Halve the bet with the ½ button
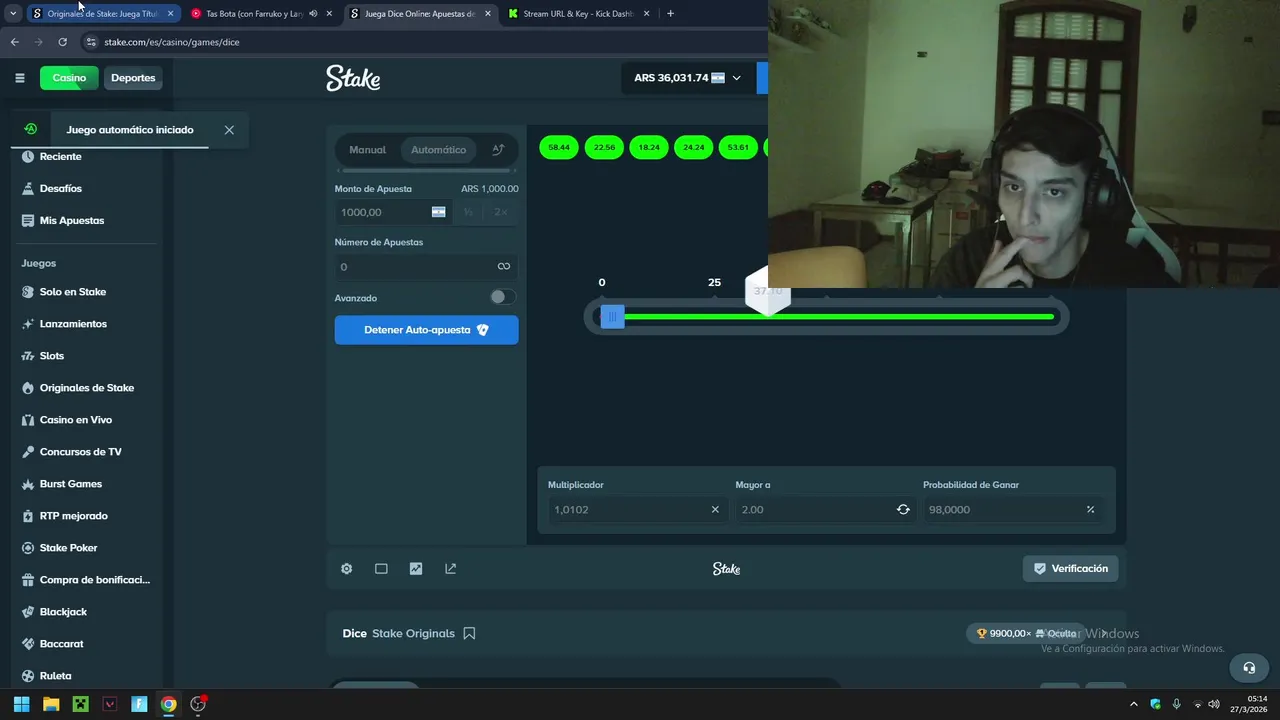This screenshot has height=720, width=1280. [x=468, y=212]
